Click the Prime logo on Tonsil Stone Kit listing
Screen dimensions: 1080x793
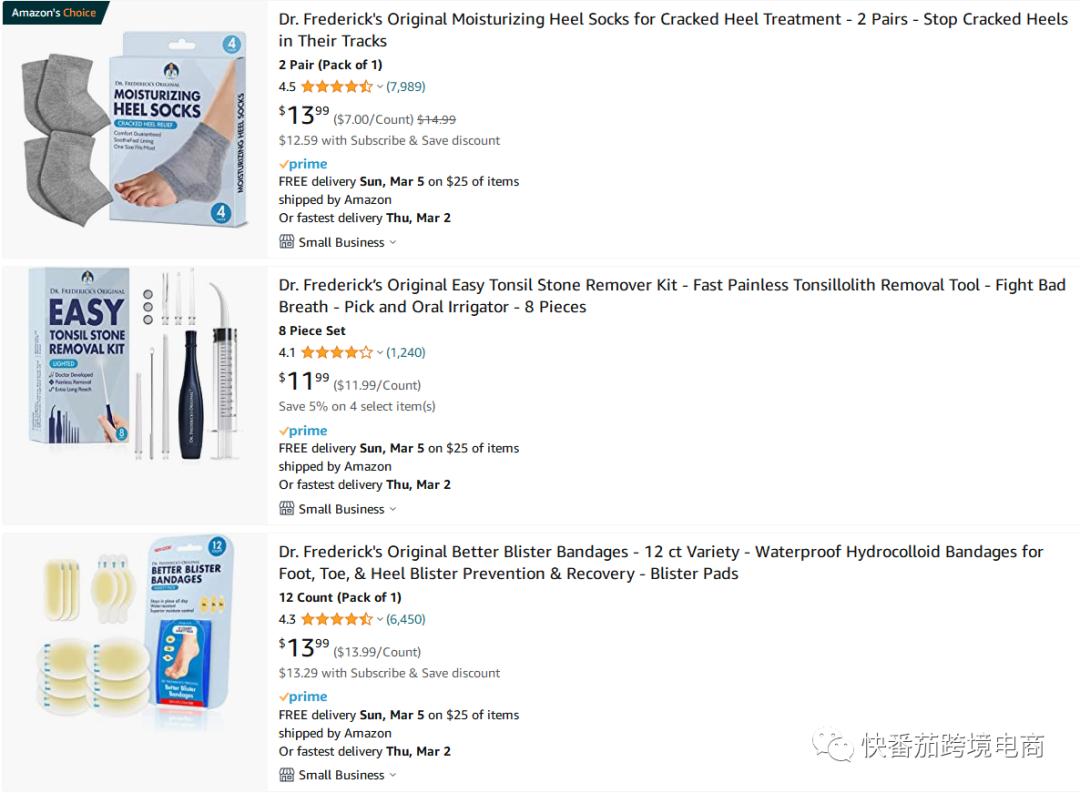pos(303,431)
